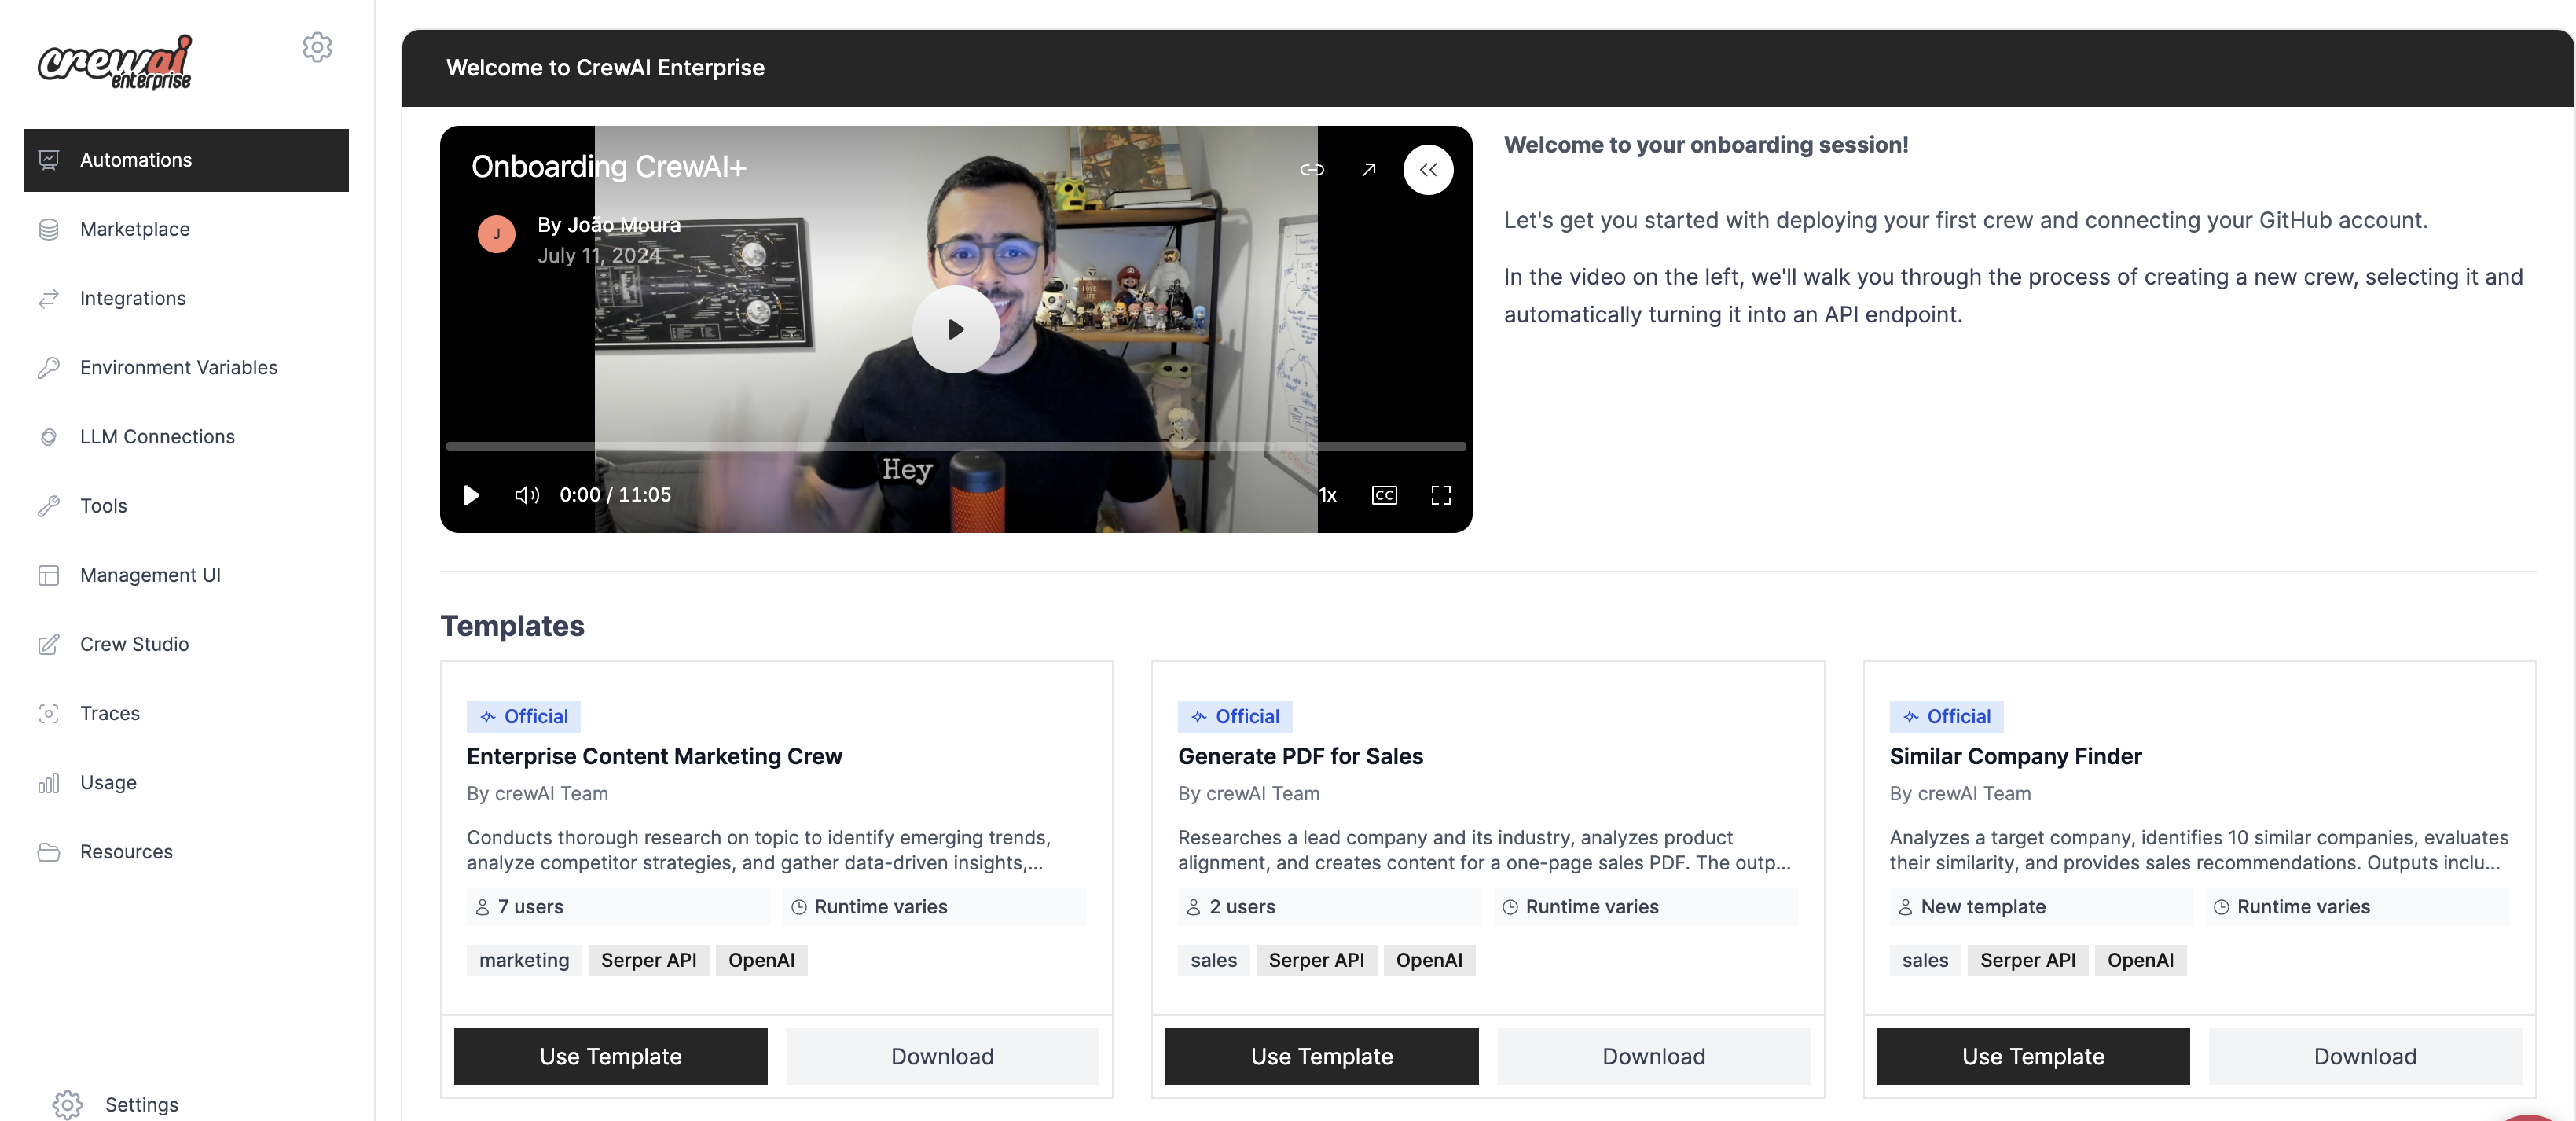This screenshot has width=2576, height=1121.
Task: Click the Environment Variables key icon
Action: (x=48, y=367)
